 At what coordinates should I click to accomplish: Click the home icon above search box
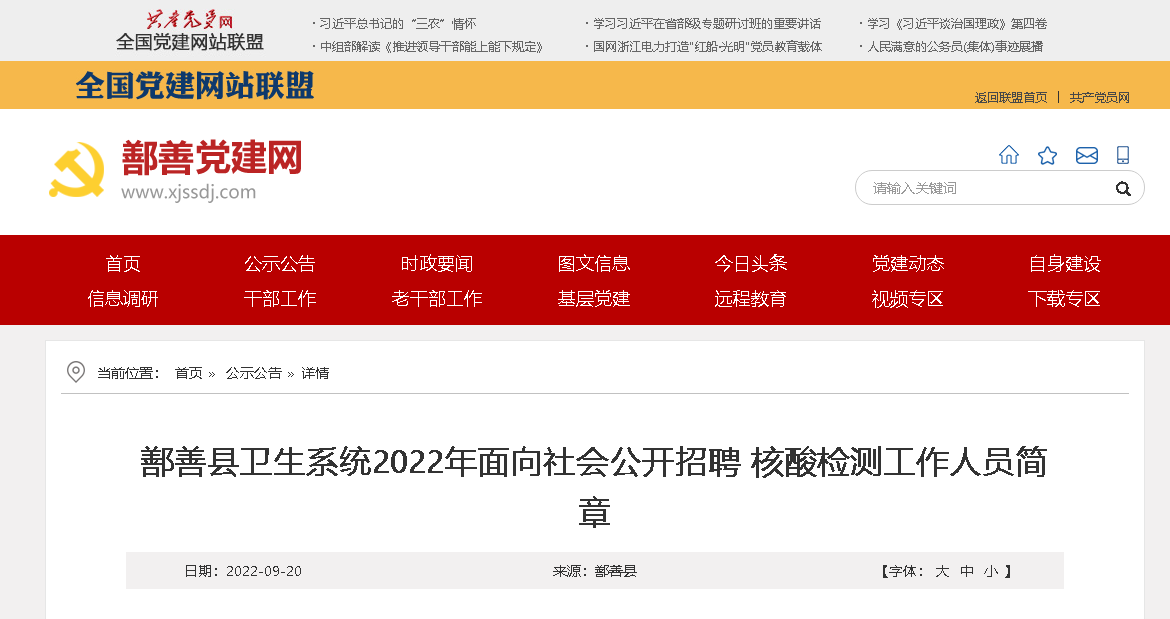tap(1009, 155)
